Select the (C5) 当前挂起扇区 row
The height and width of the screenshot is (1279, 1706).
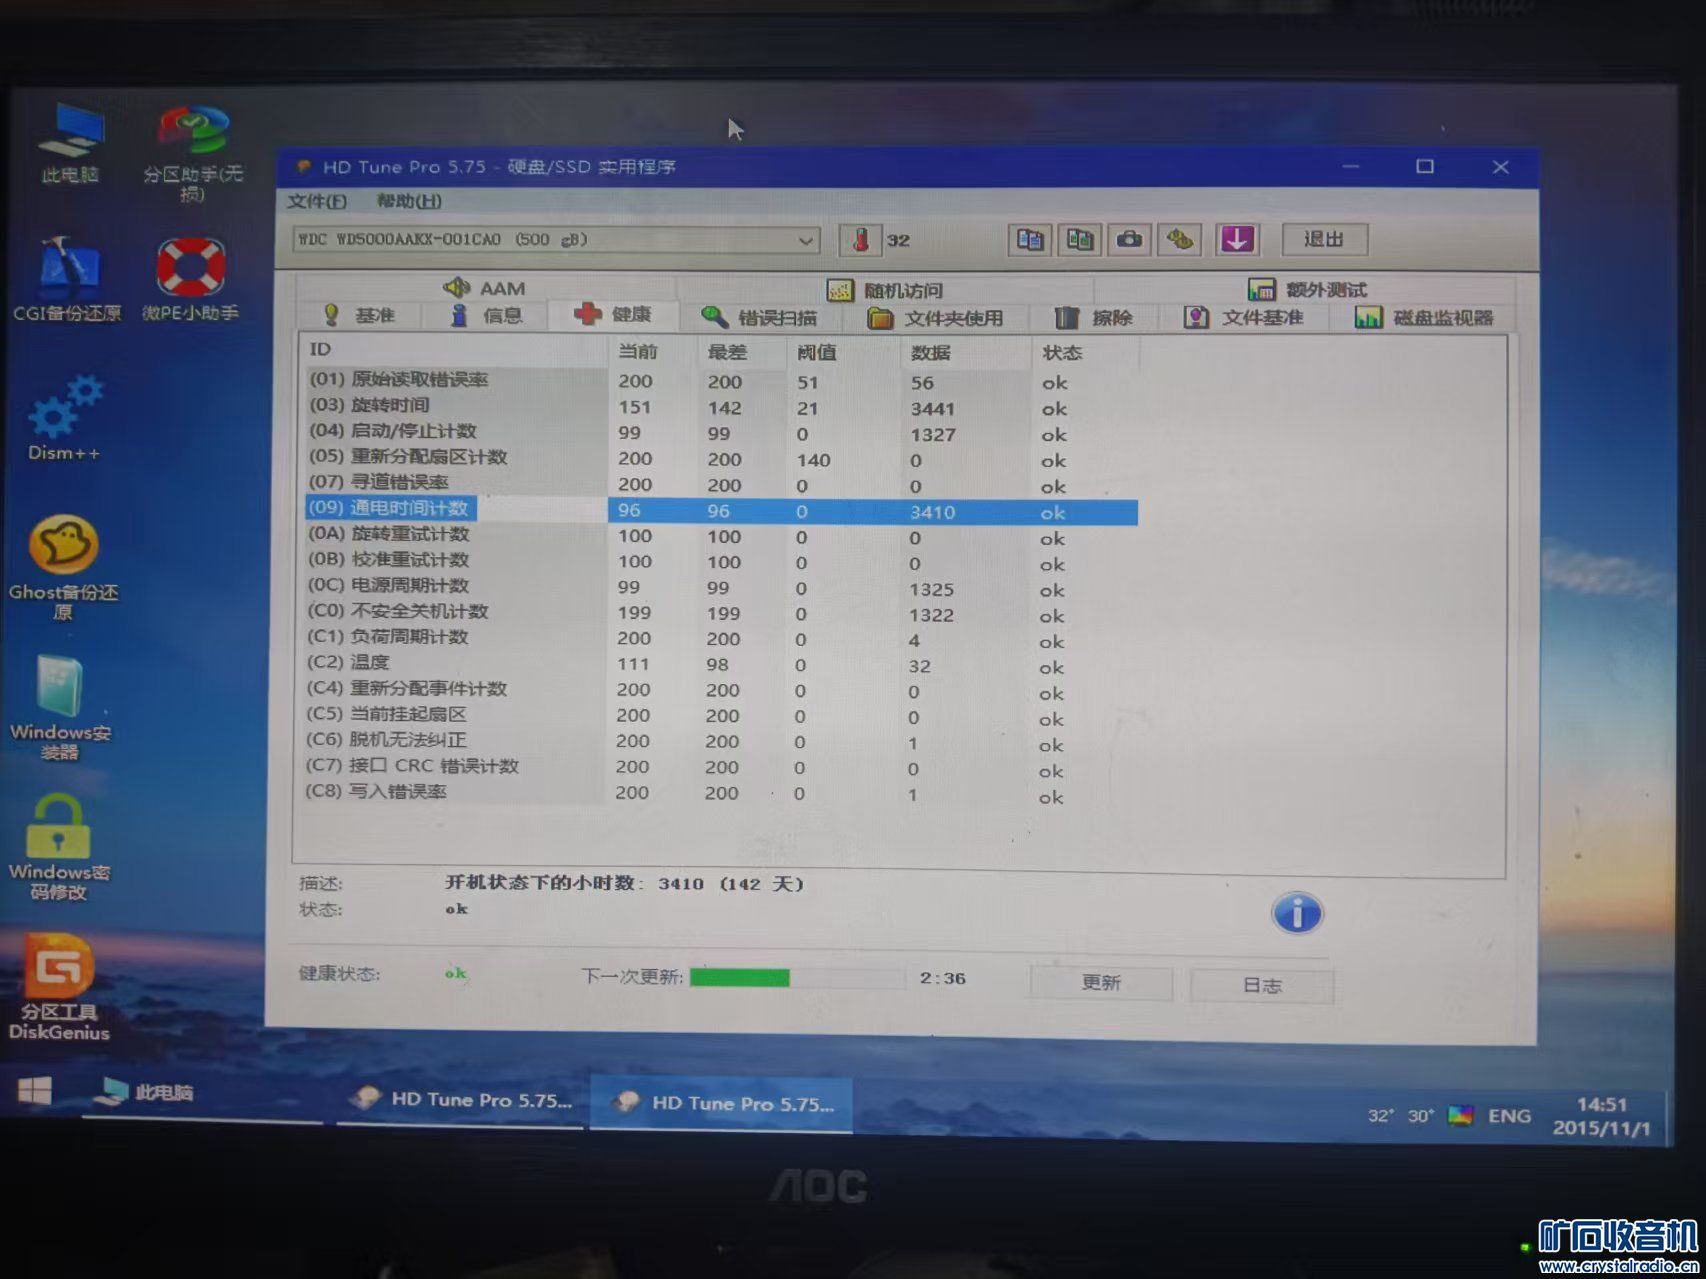click(x=720, y=717)
